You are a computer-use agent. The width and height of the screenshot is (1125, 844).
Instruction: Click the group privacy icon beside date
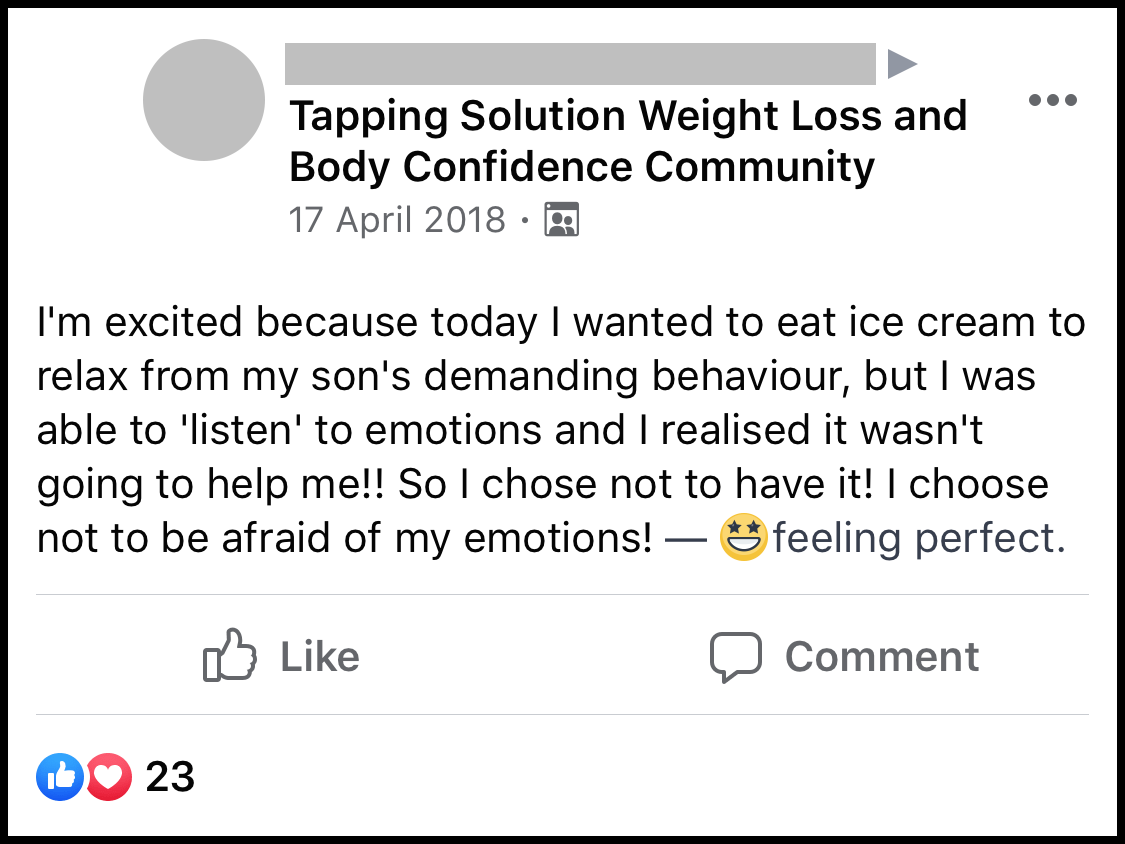click(x=562, y=219)
